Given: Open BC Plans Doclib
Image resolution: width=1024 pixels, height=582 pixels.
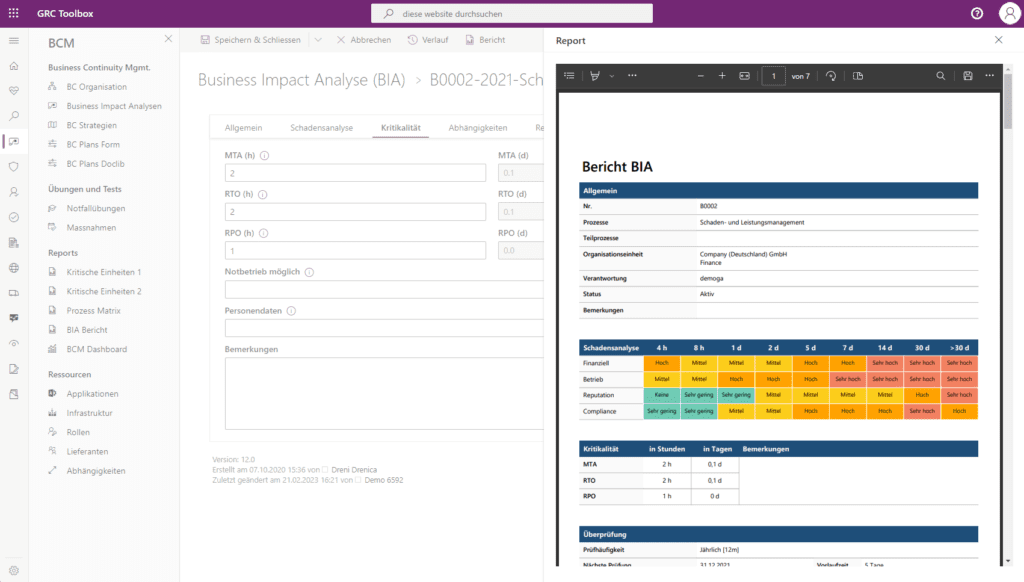Looking at the screenshot, I should click(95, 163).
